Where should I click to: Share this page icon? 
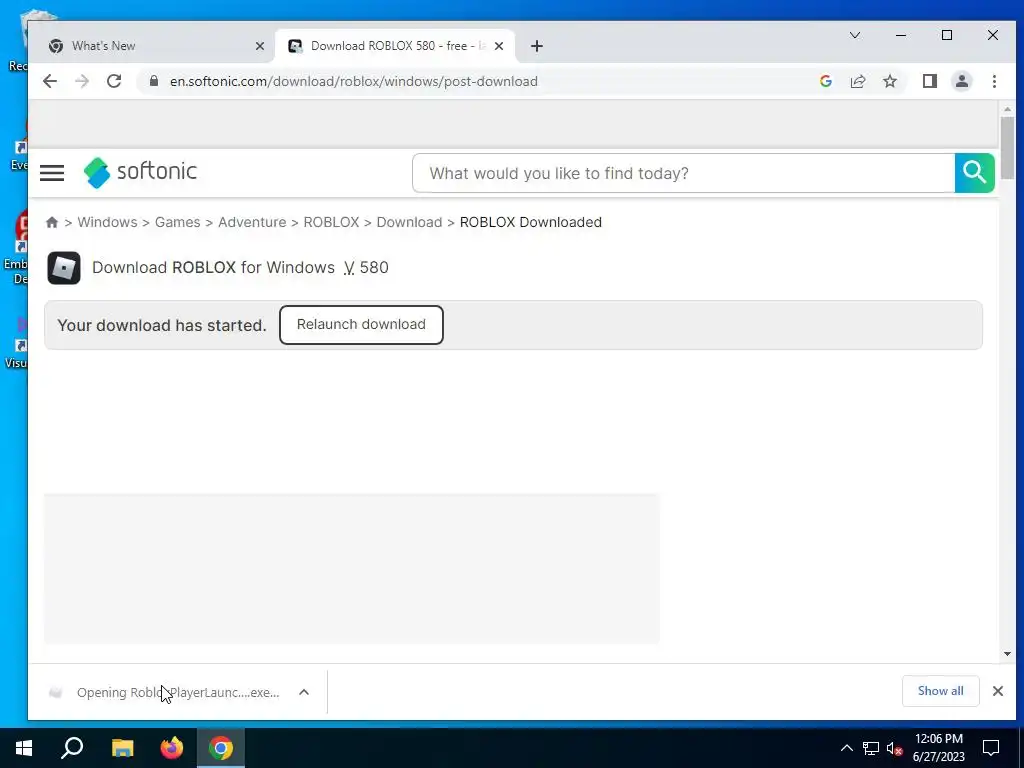coord(857,81)
